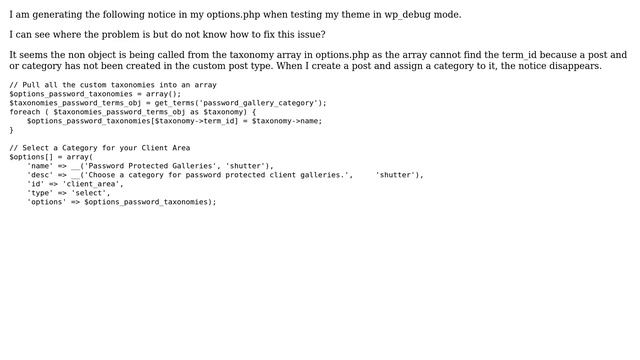The height and width of the screenshot is (360, 640).
Task: Click the 'desc' => Choose a category line
Action: tap(225, 175)
